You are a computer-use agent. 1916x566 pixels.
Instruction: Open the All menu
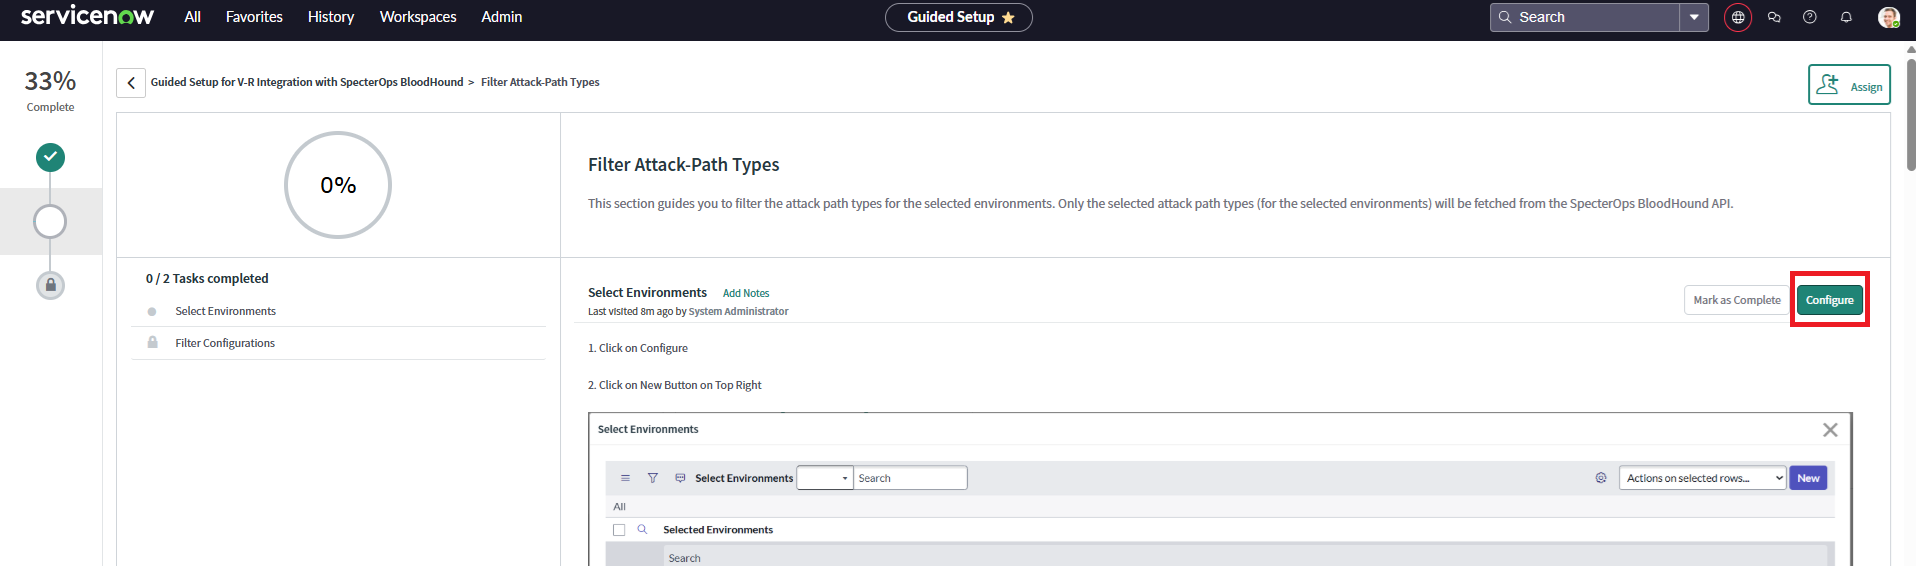click(193, 17)
